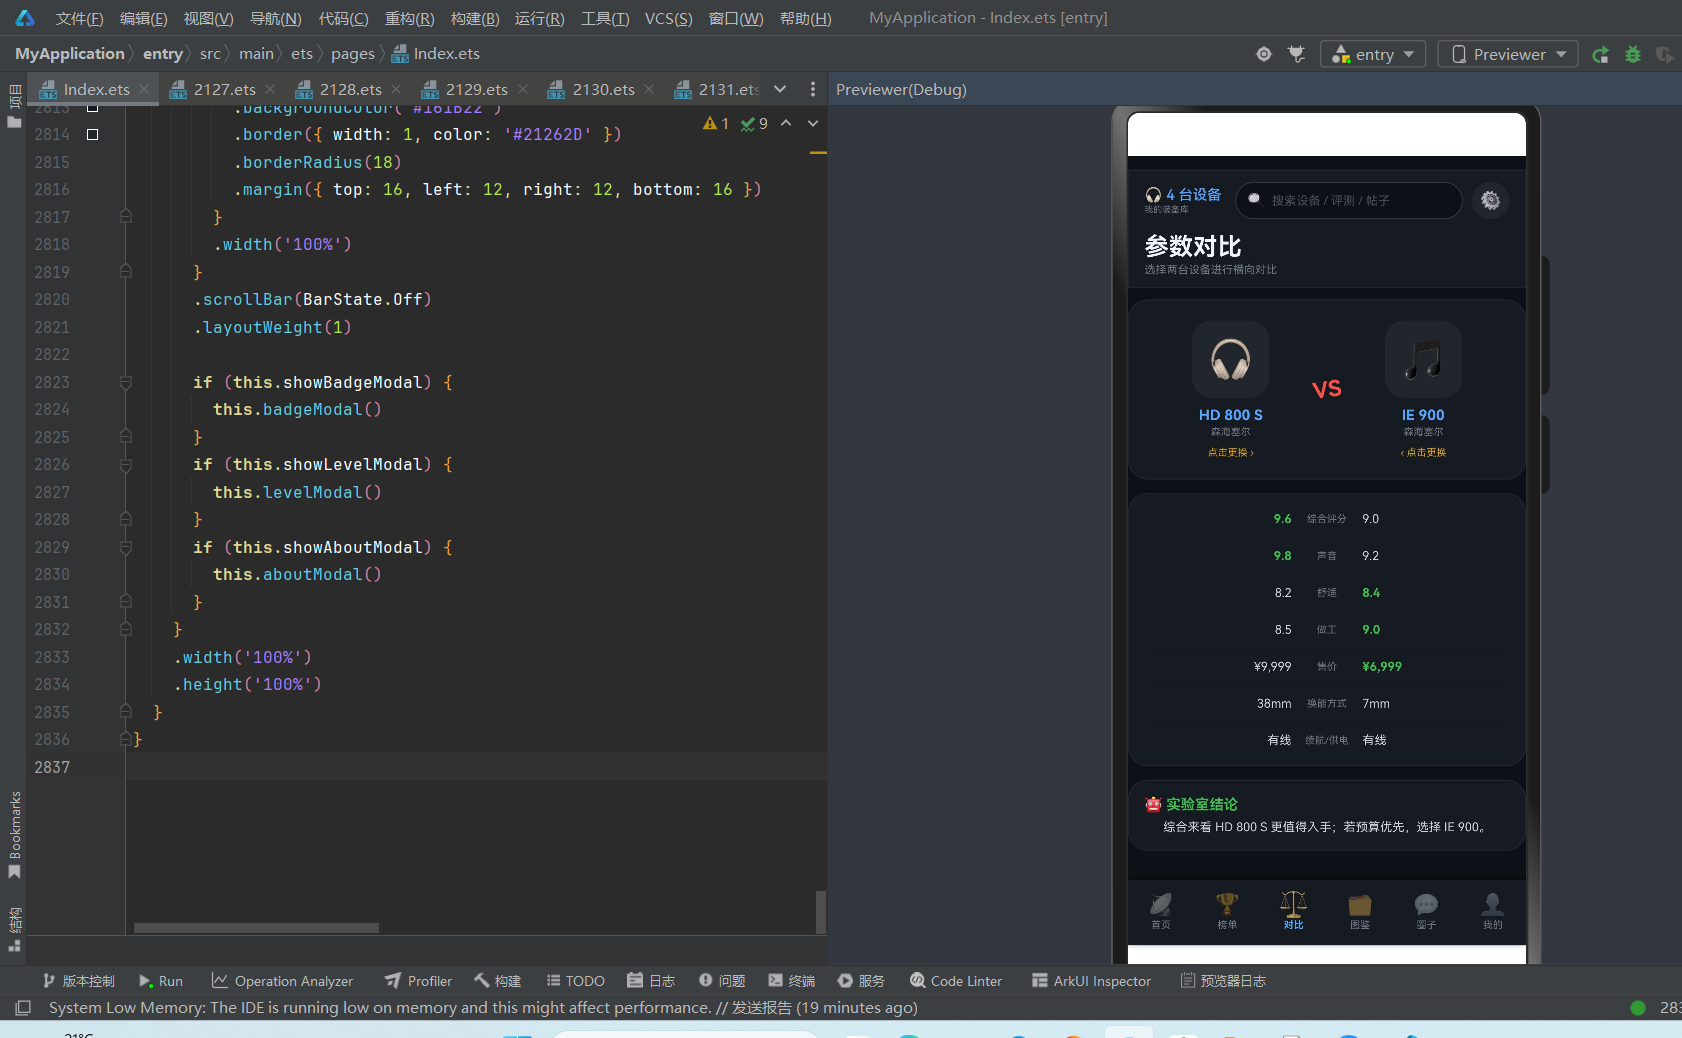Open the 日志 log panel
Viewport: 1682px width, 1038px height.
(x=651, y=981)
